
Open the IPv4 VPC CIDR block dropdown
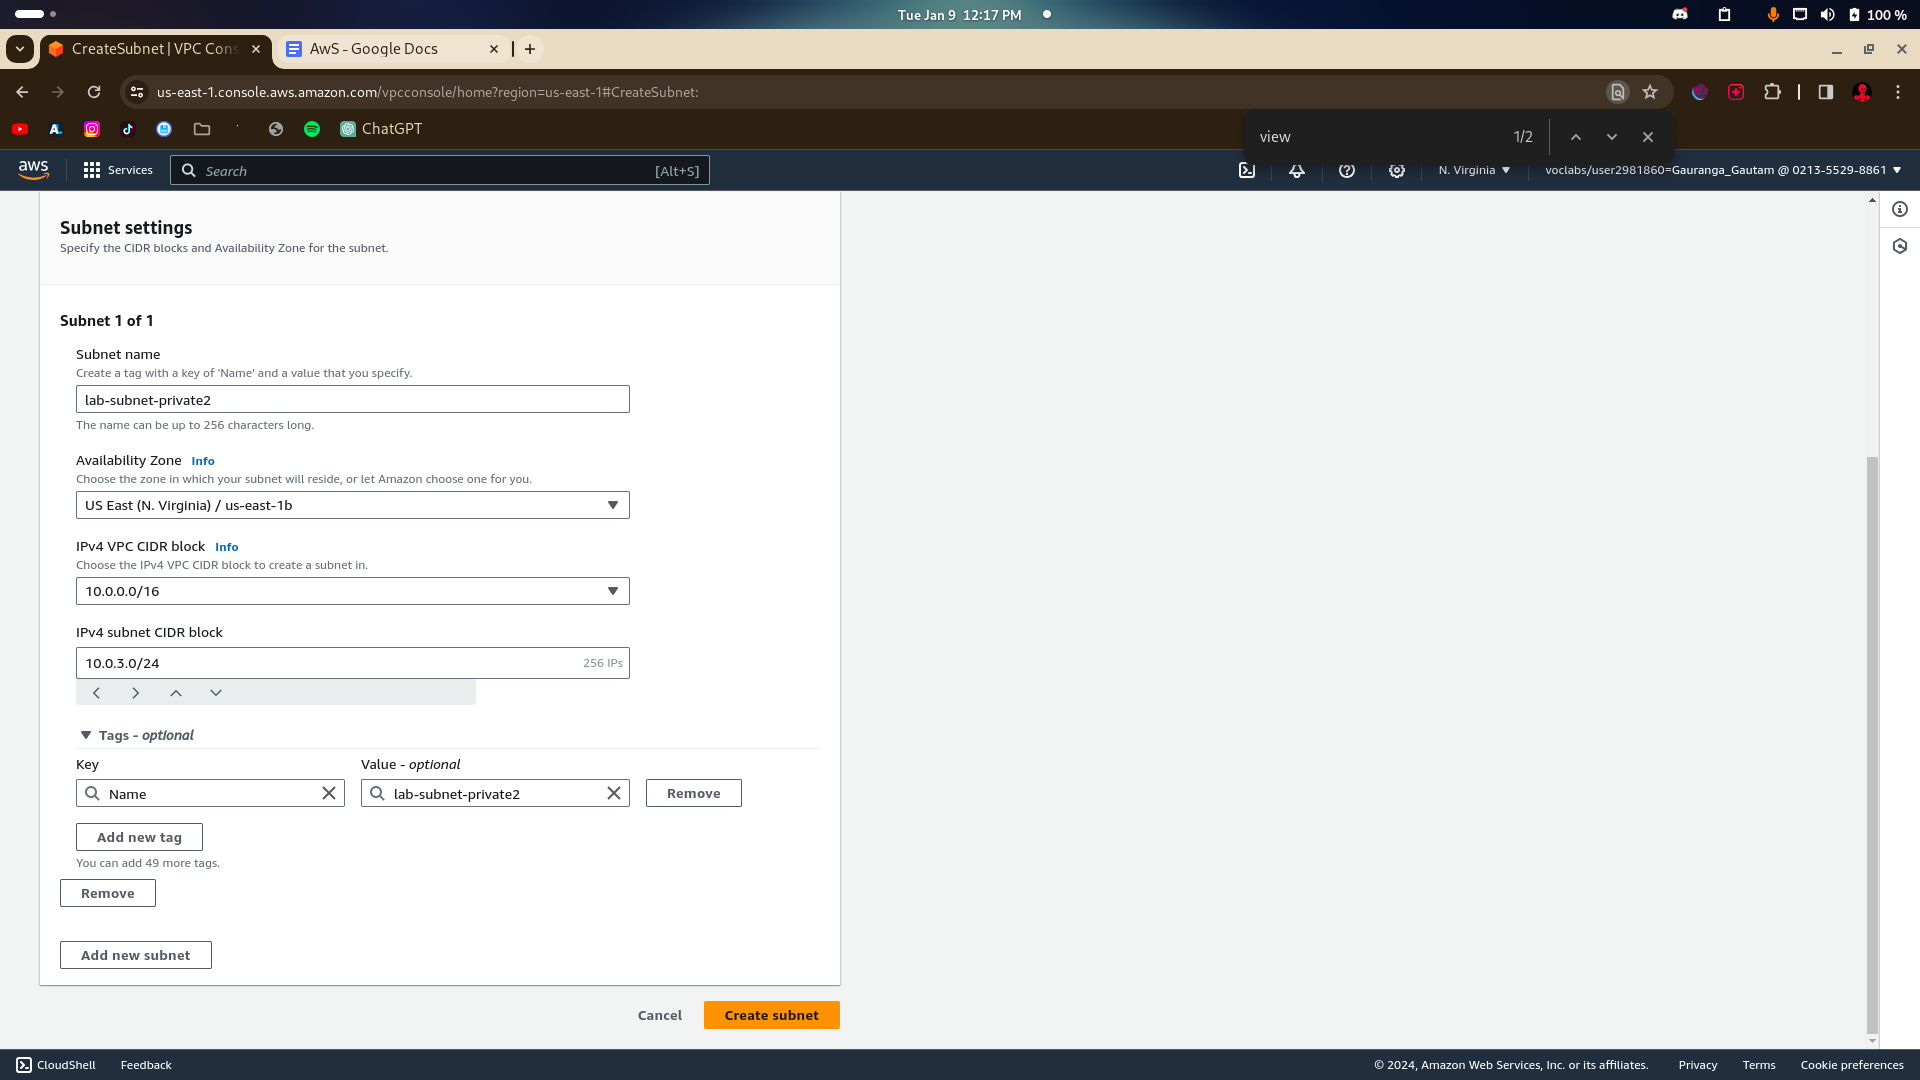coord(352,591)
